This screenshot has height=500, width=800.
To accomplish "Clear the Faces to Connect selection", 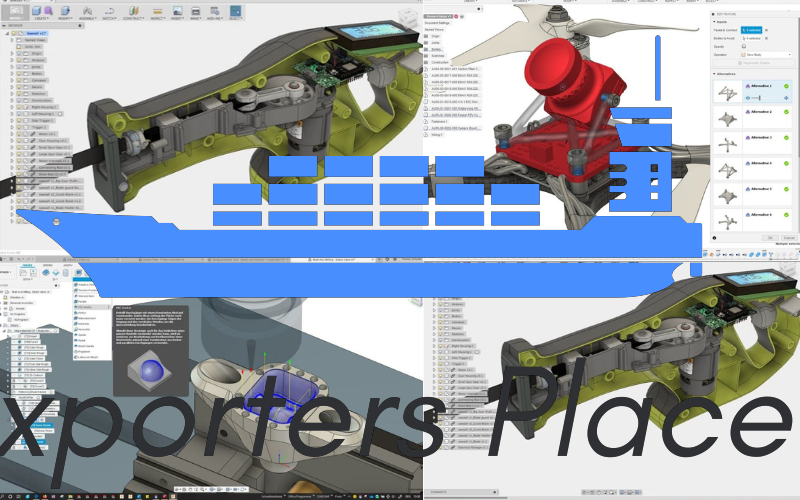I will [x=766, y=30].
